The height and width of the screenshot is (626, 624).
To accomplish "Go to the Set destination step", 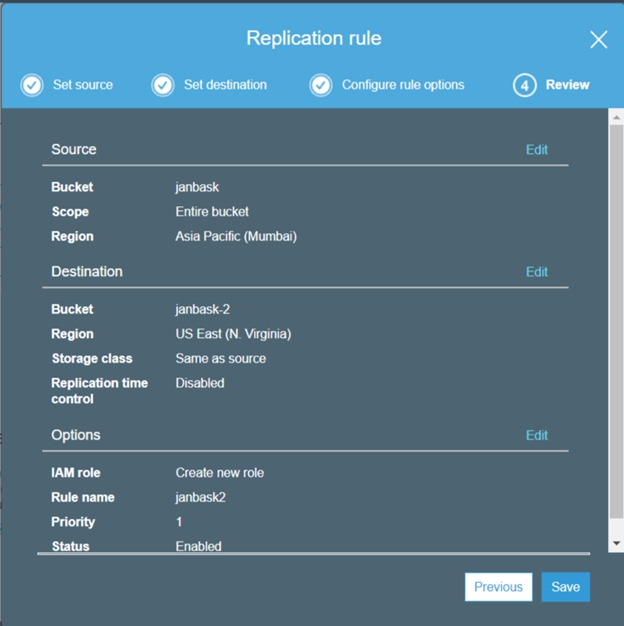I will [225, 85].
